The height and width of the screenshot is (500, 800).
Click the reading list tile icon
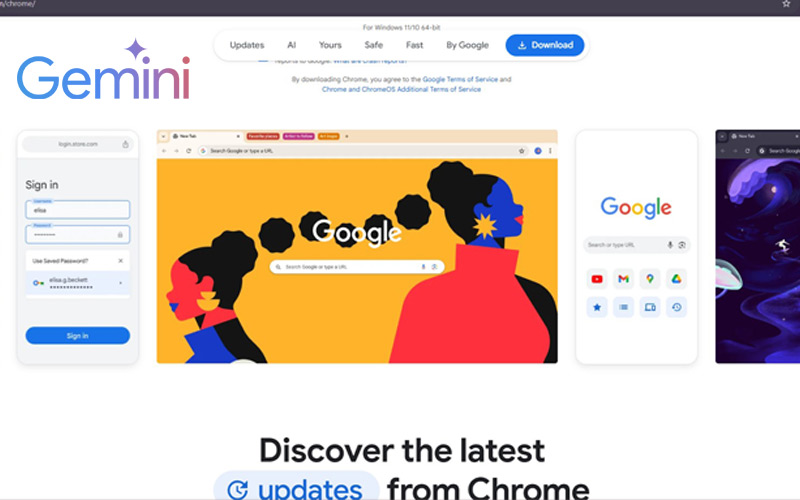pyautogui.click(x=623, y=307)
